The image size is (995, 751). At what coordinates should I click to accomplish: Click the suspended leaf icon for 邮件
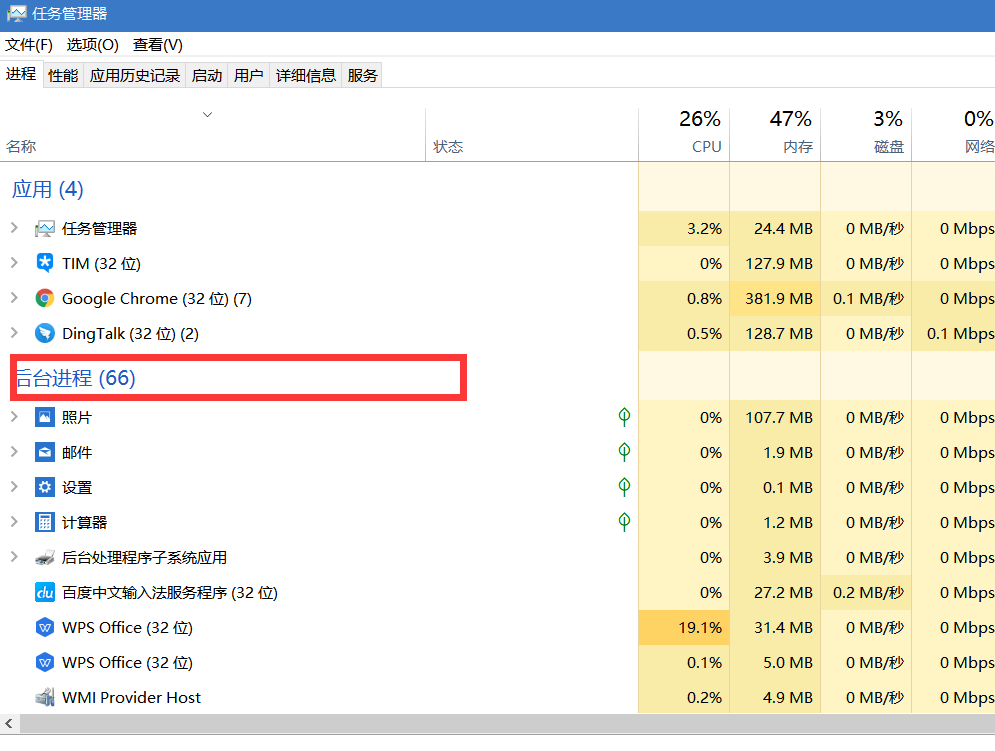(624, 452)
